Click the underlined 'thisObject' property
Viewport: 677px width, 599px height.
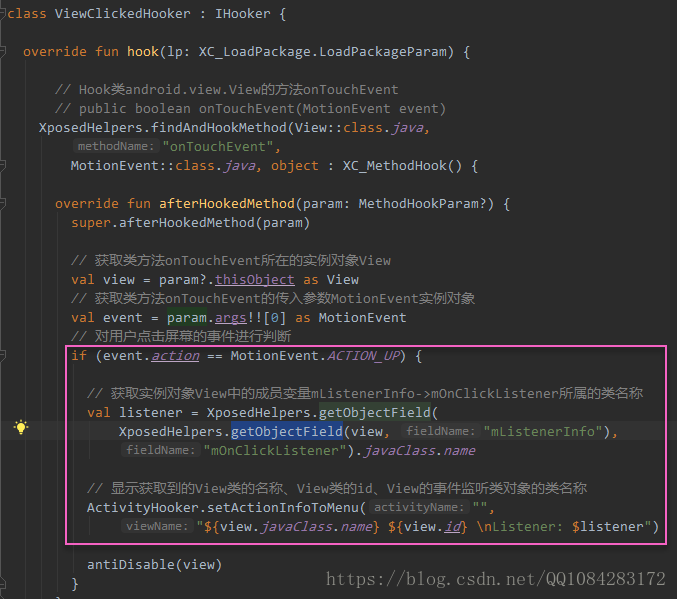click(255, 280)
